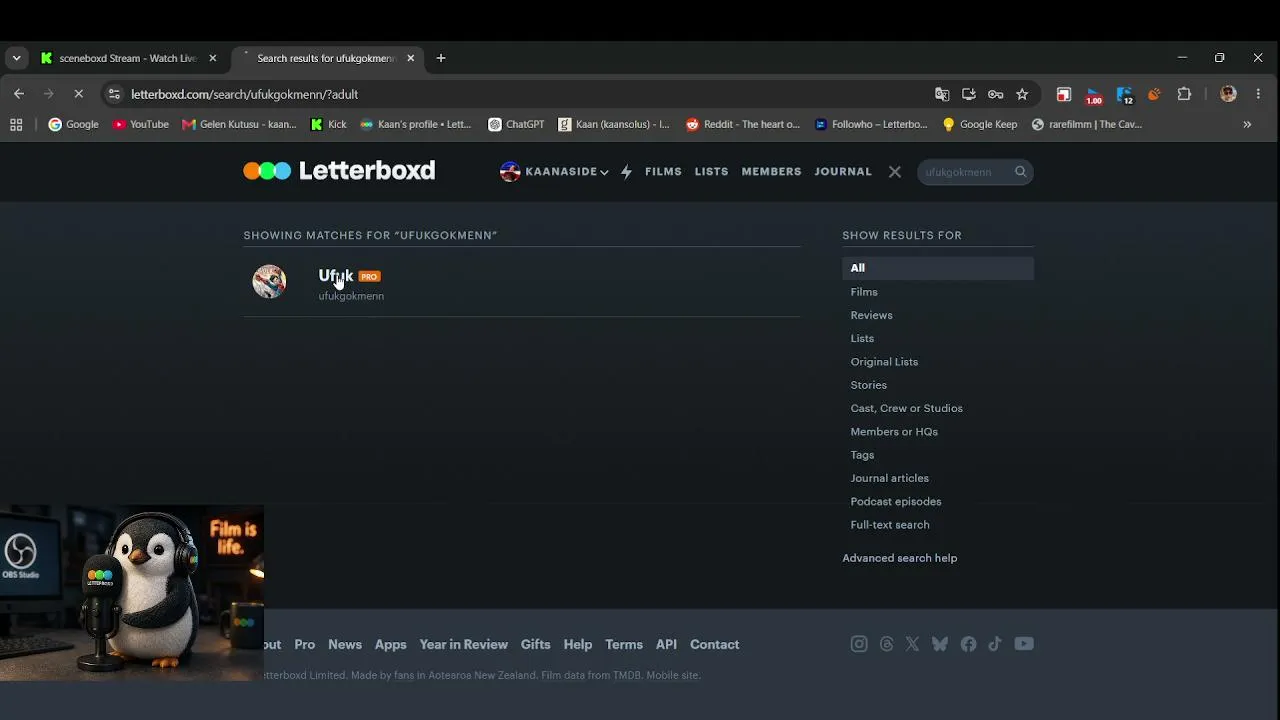Click the PRO badge next to Ufuk
Viewport: 1280px width, 720px height.
369,277
